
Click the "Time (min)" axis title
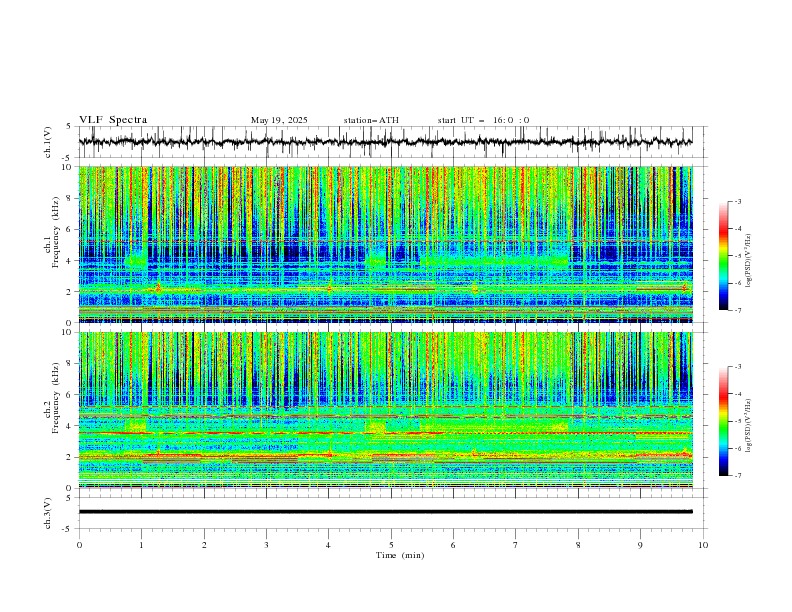pos(400,555)
